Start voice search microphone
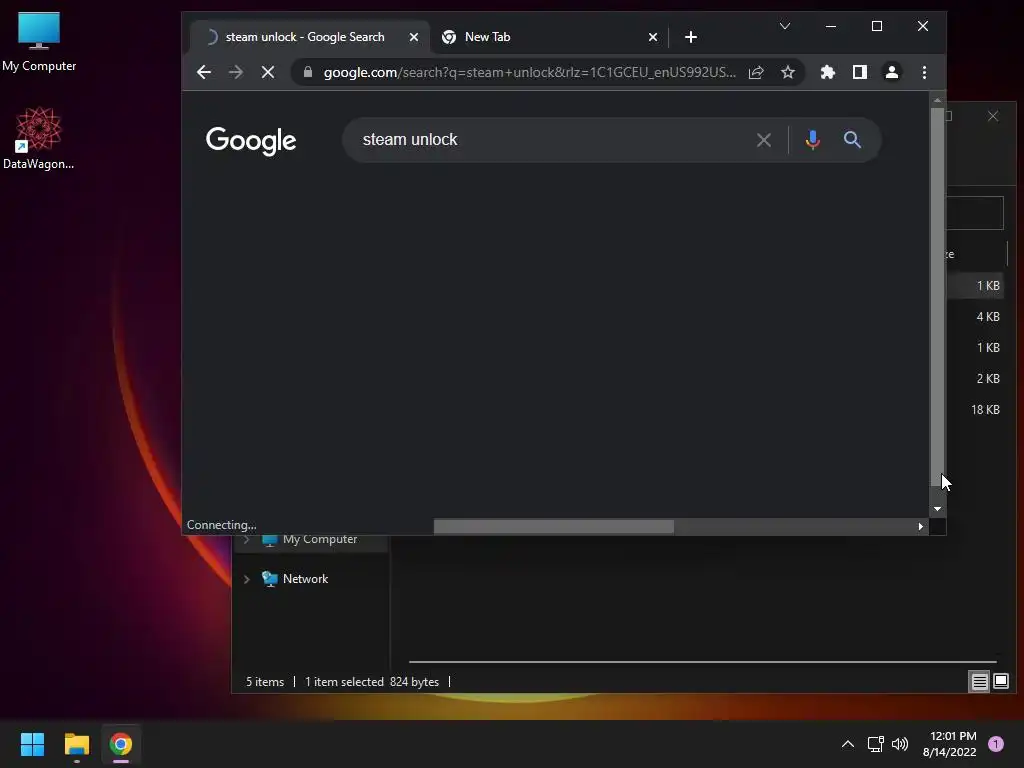The image size is (1024, 768). (x=812, y=140)
